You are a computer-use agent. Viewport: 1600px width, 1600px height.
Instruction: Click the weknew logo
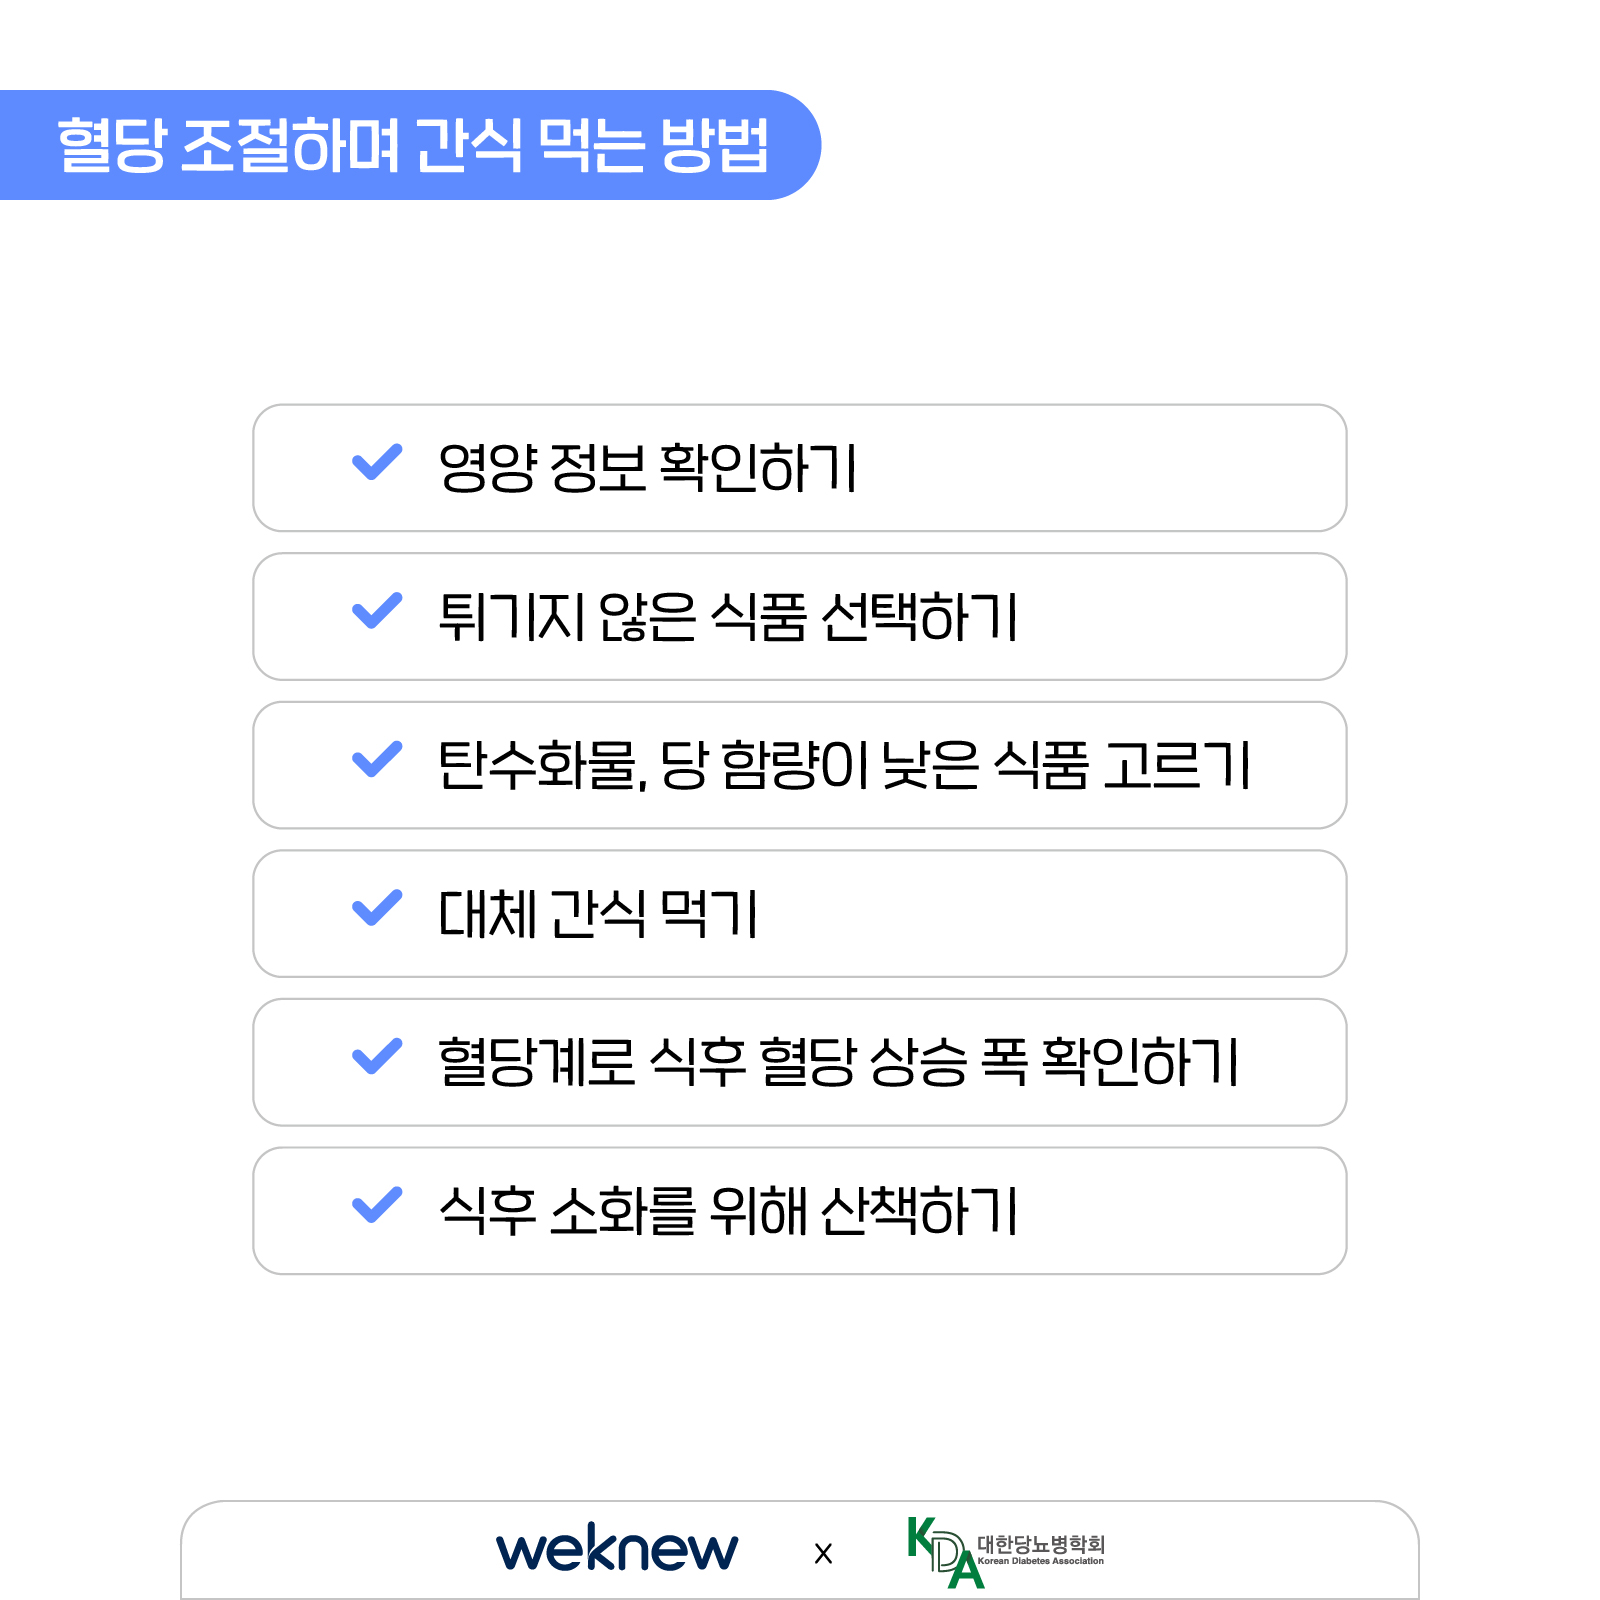(617, 1549)
